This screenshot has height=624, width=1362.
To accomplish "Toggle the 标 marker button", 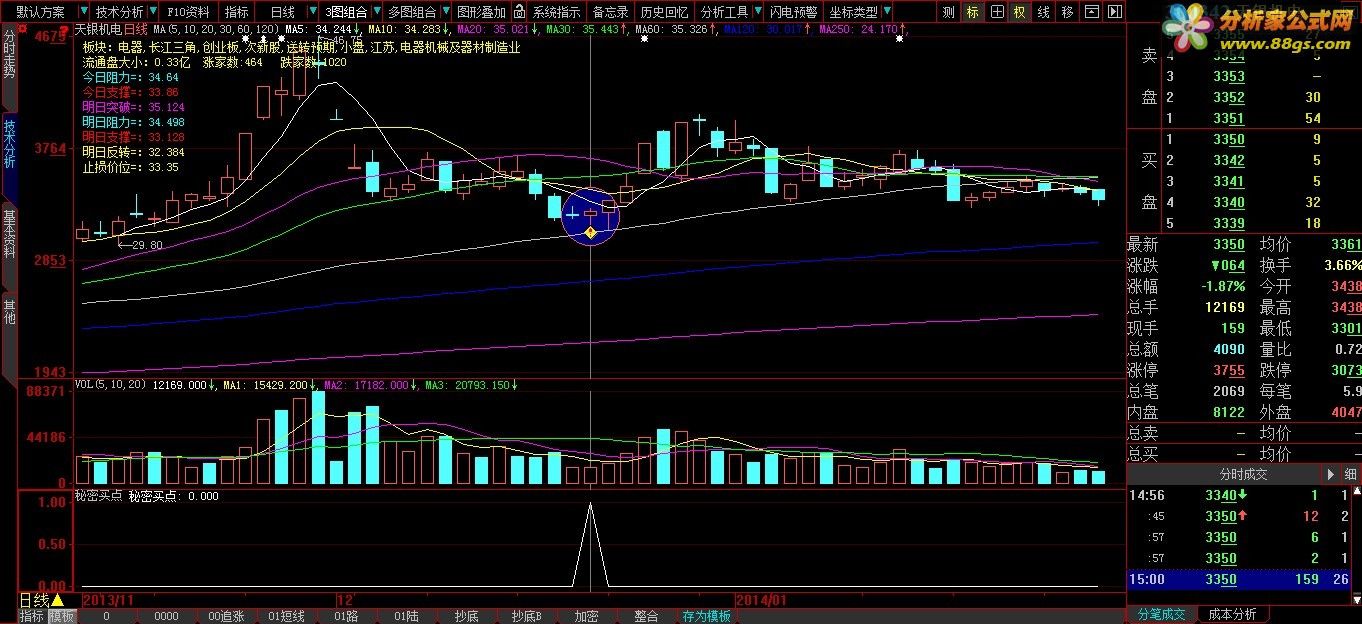I will (x=972, y=12).
